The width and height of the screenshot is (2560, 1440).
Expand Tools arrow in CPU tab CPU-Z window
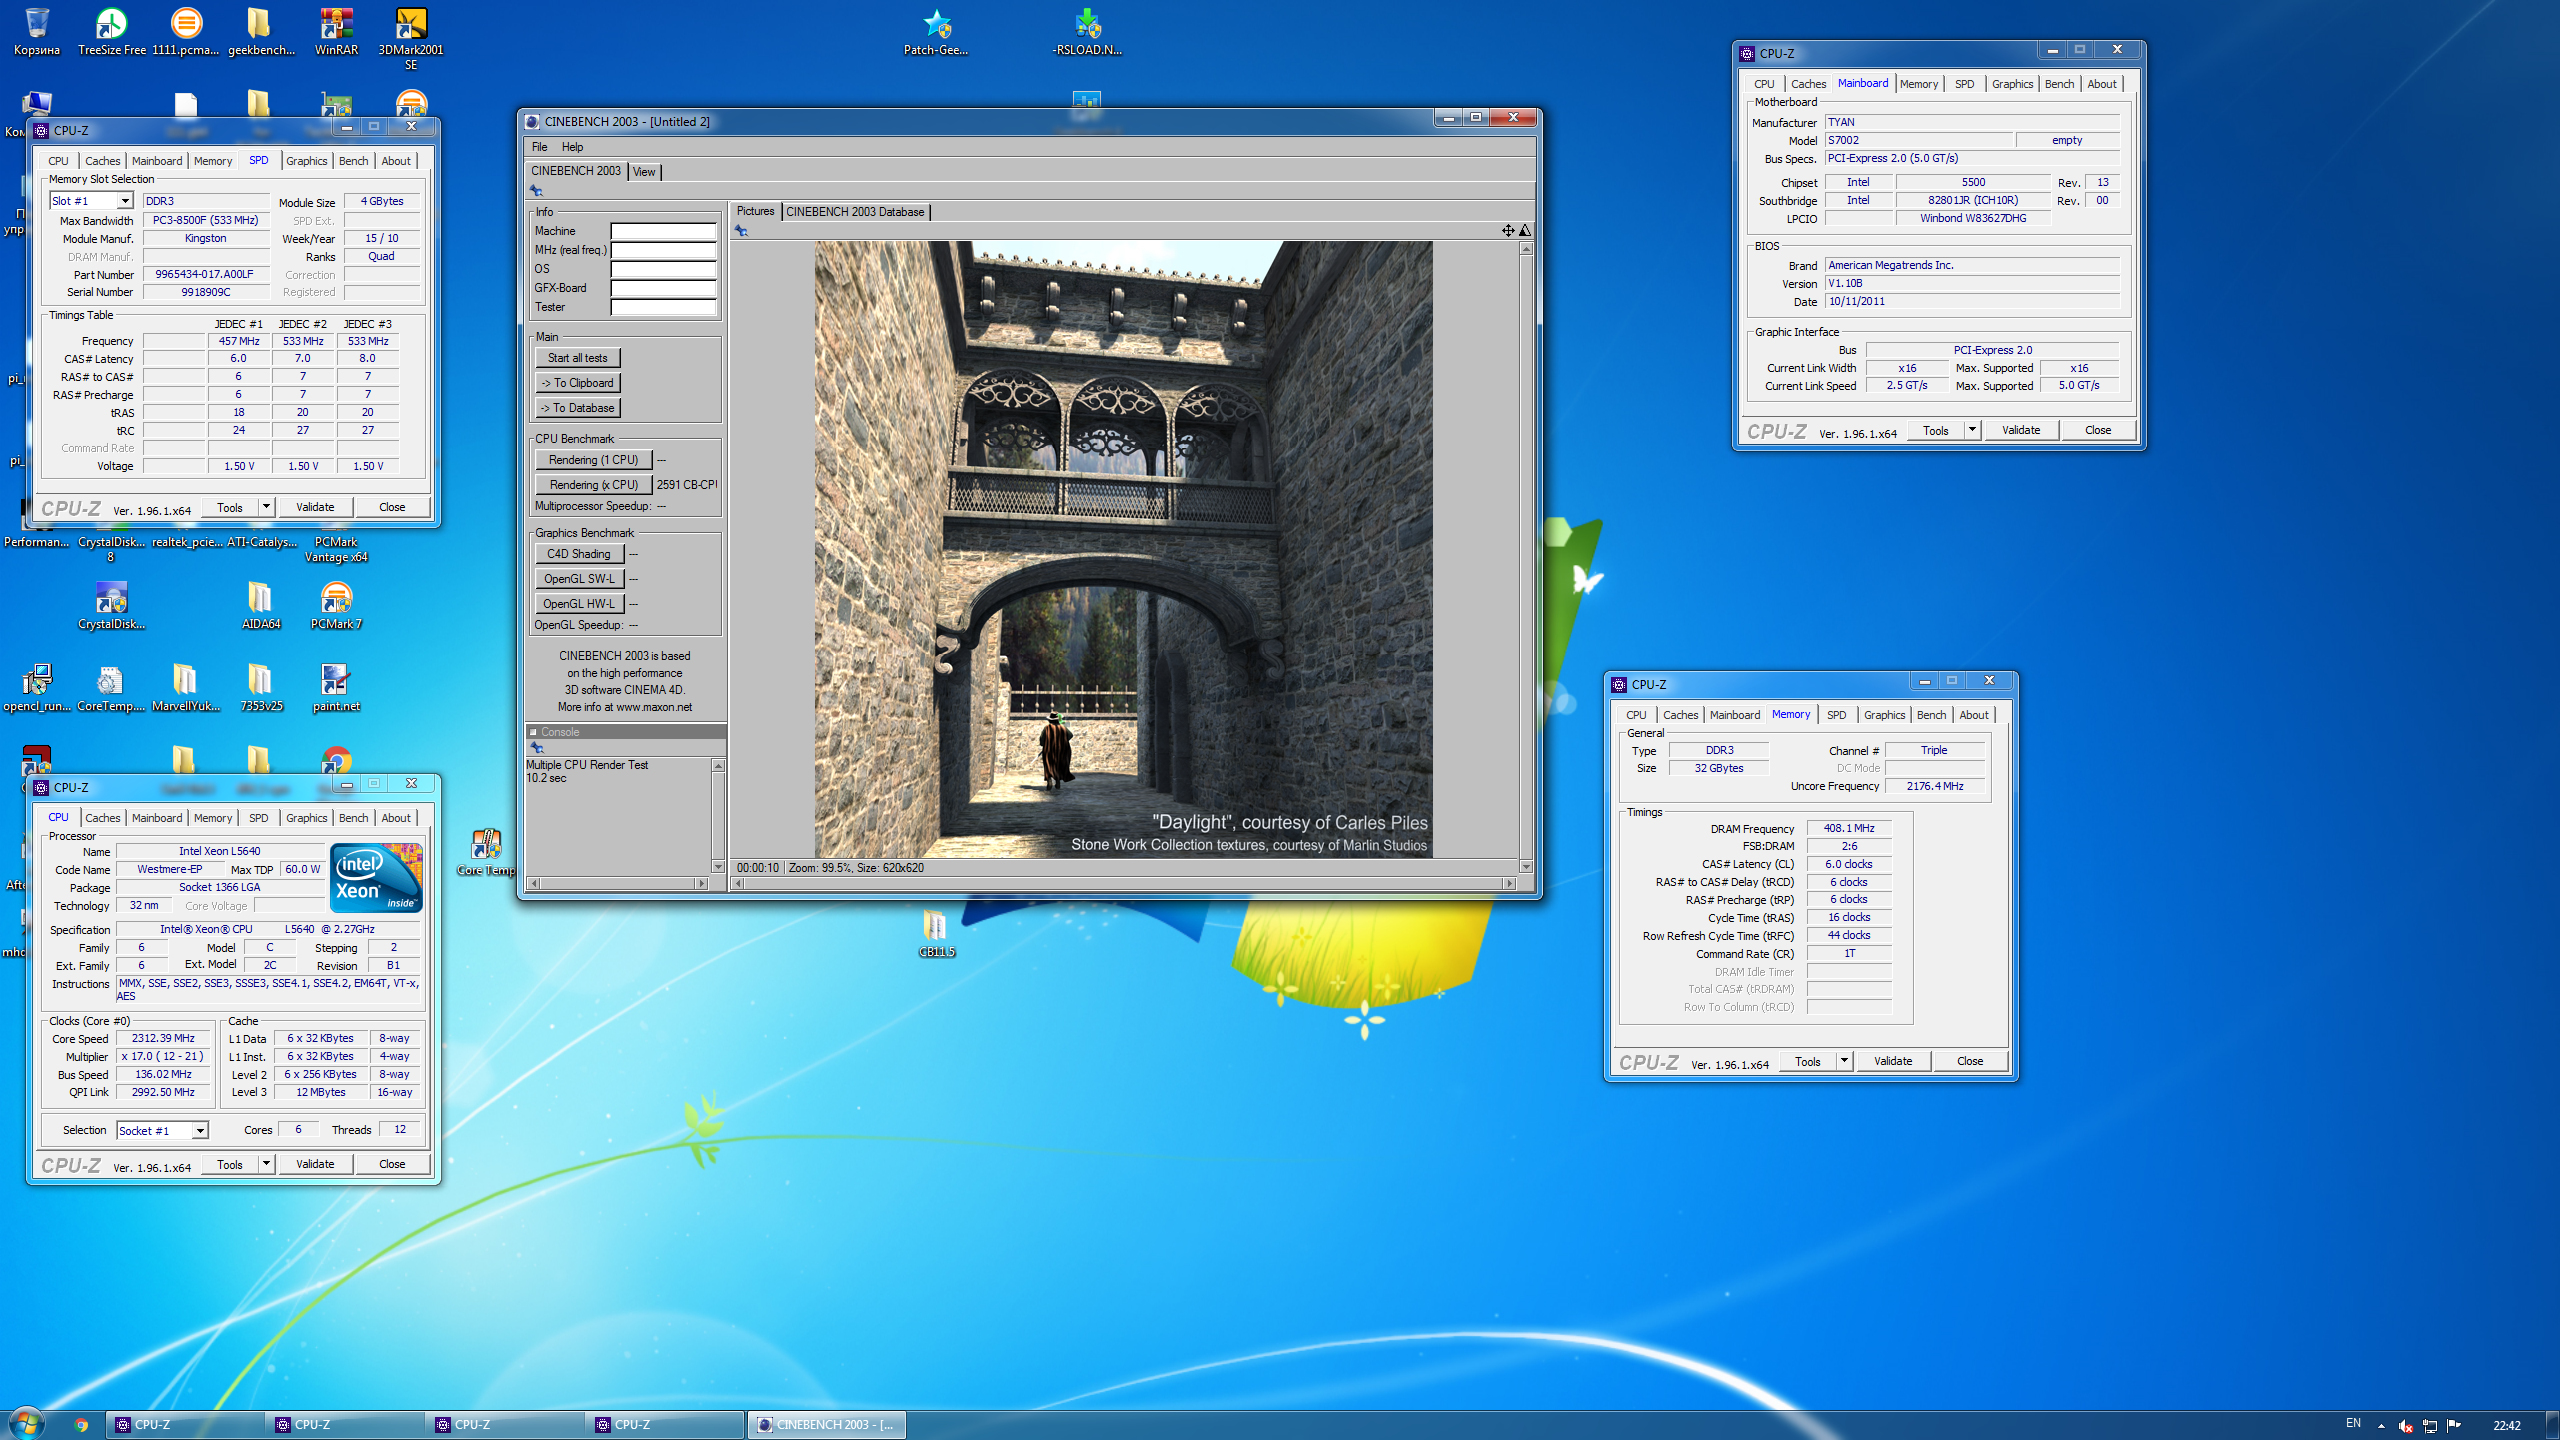266,1164
